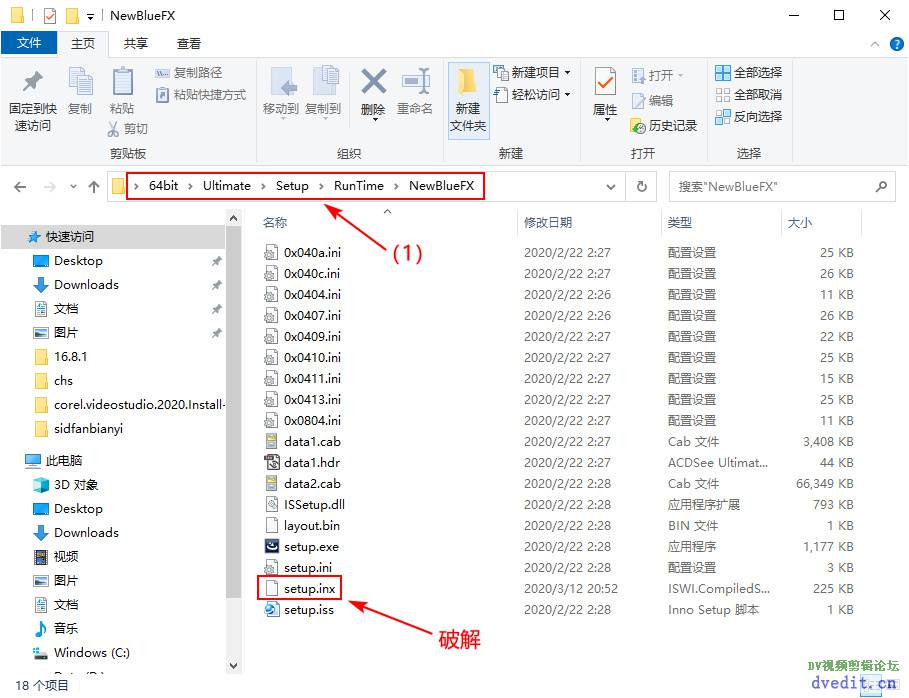The image size is (909, 698).
Task: Click the Ultimate breadcrumb in address bar
Action: tap(227, 186)
